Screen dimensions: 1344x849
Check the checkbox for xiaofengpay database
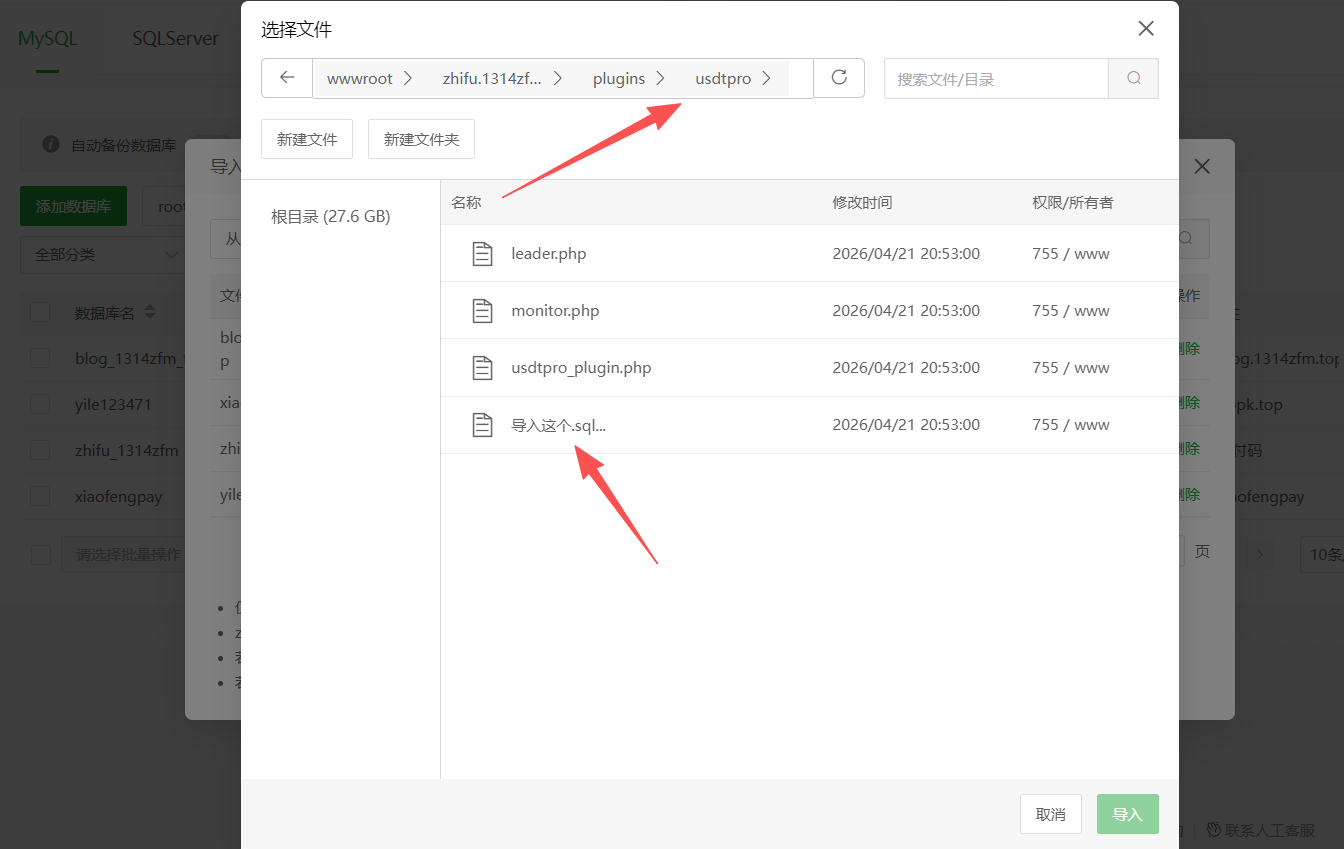(x=39, y=495)
